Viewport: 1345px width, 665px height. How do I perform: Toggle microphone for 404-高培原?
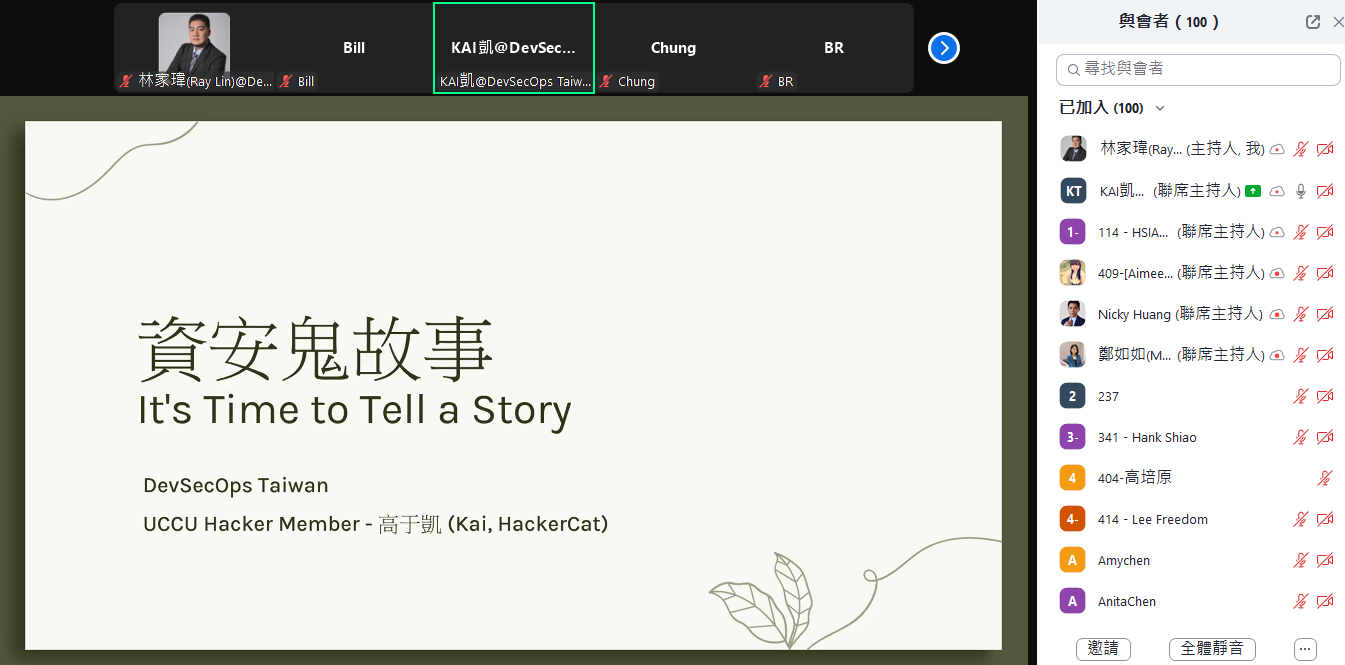1325,479
